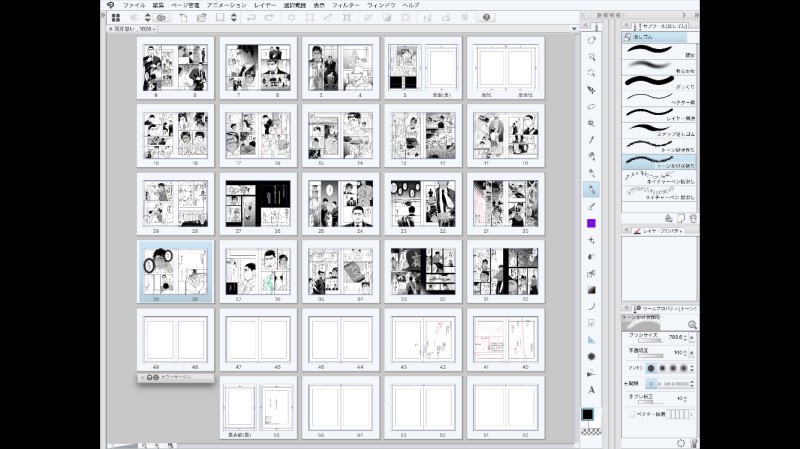Select the Gradient tool

tap(591, 290)
